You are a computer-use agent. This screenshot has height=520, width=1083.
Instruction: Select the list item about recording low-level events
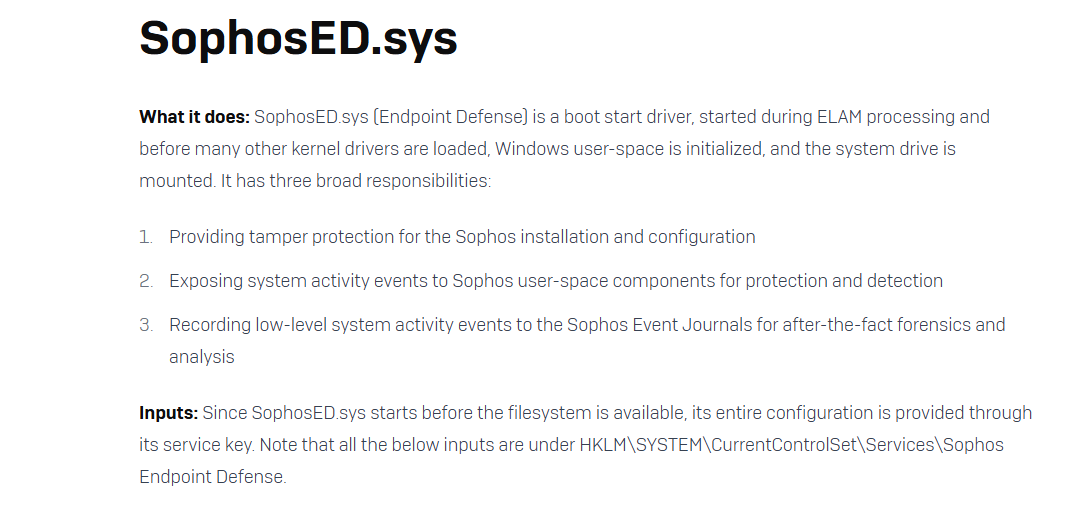click(x=587, y=325)
